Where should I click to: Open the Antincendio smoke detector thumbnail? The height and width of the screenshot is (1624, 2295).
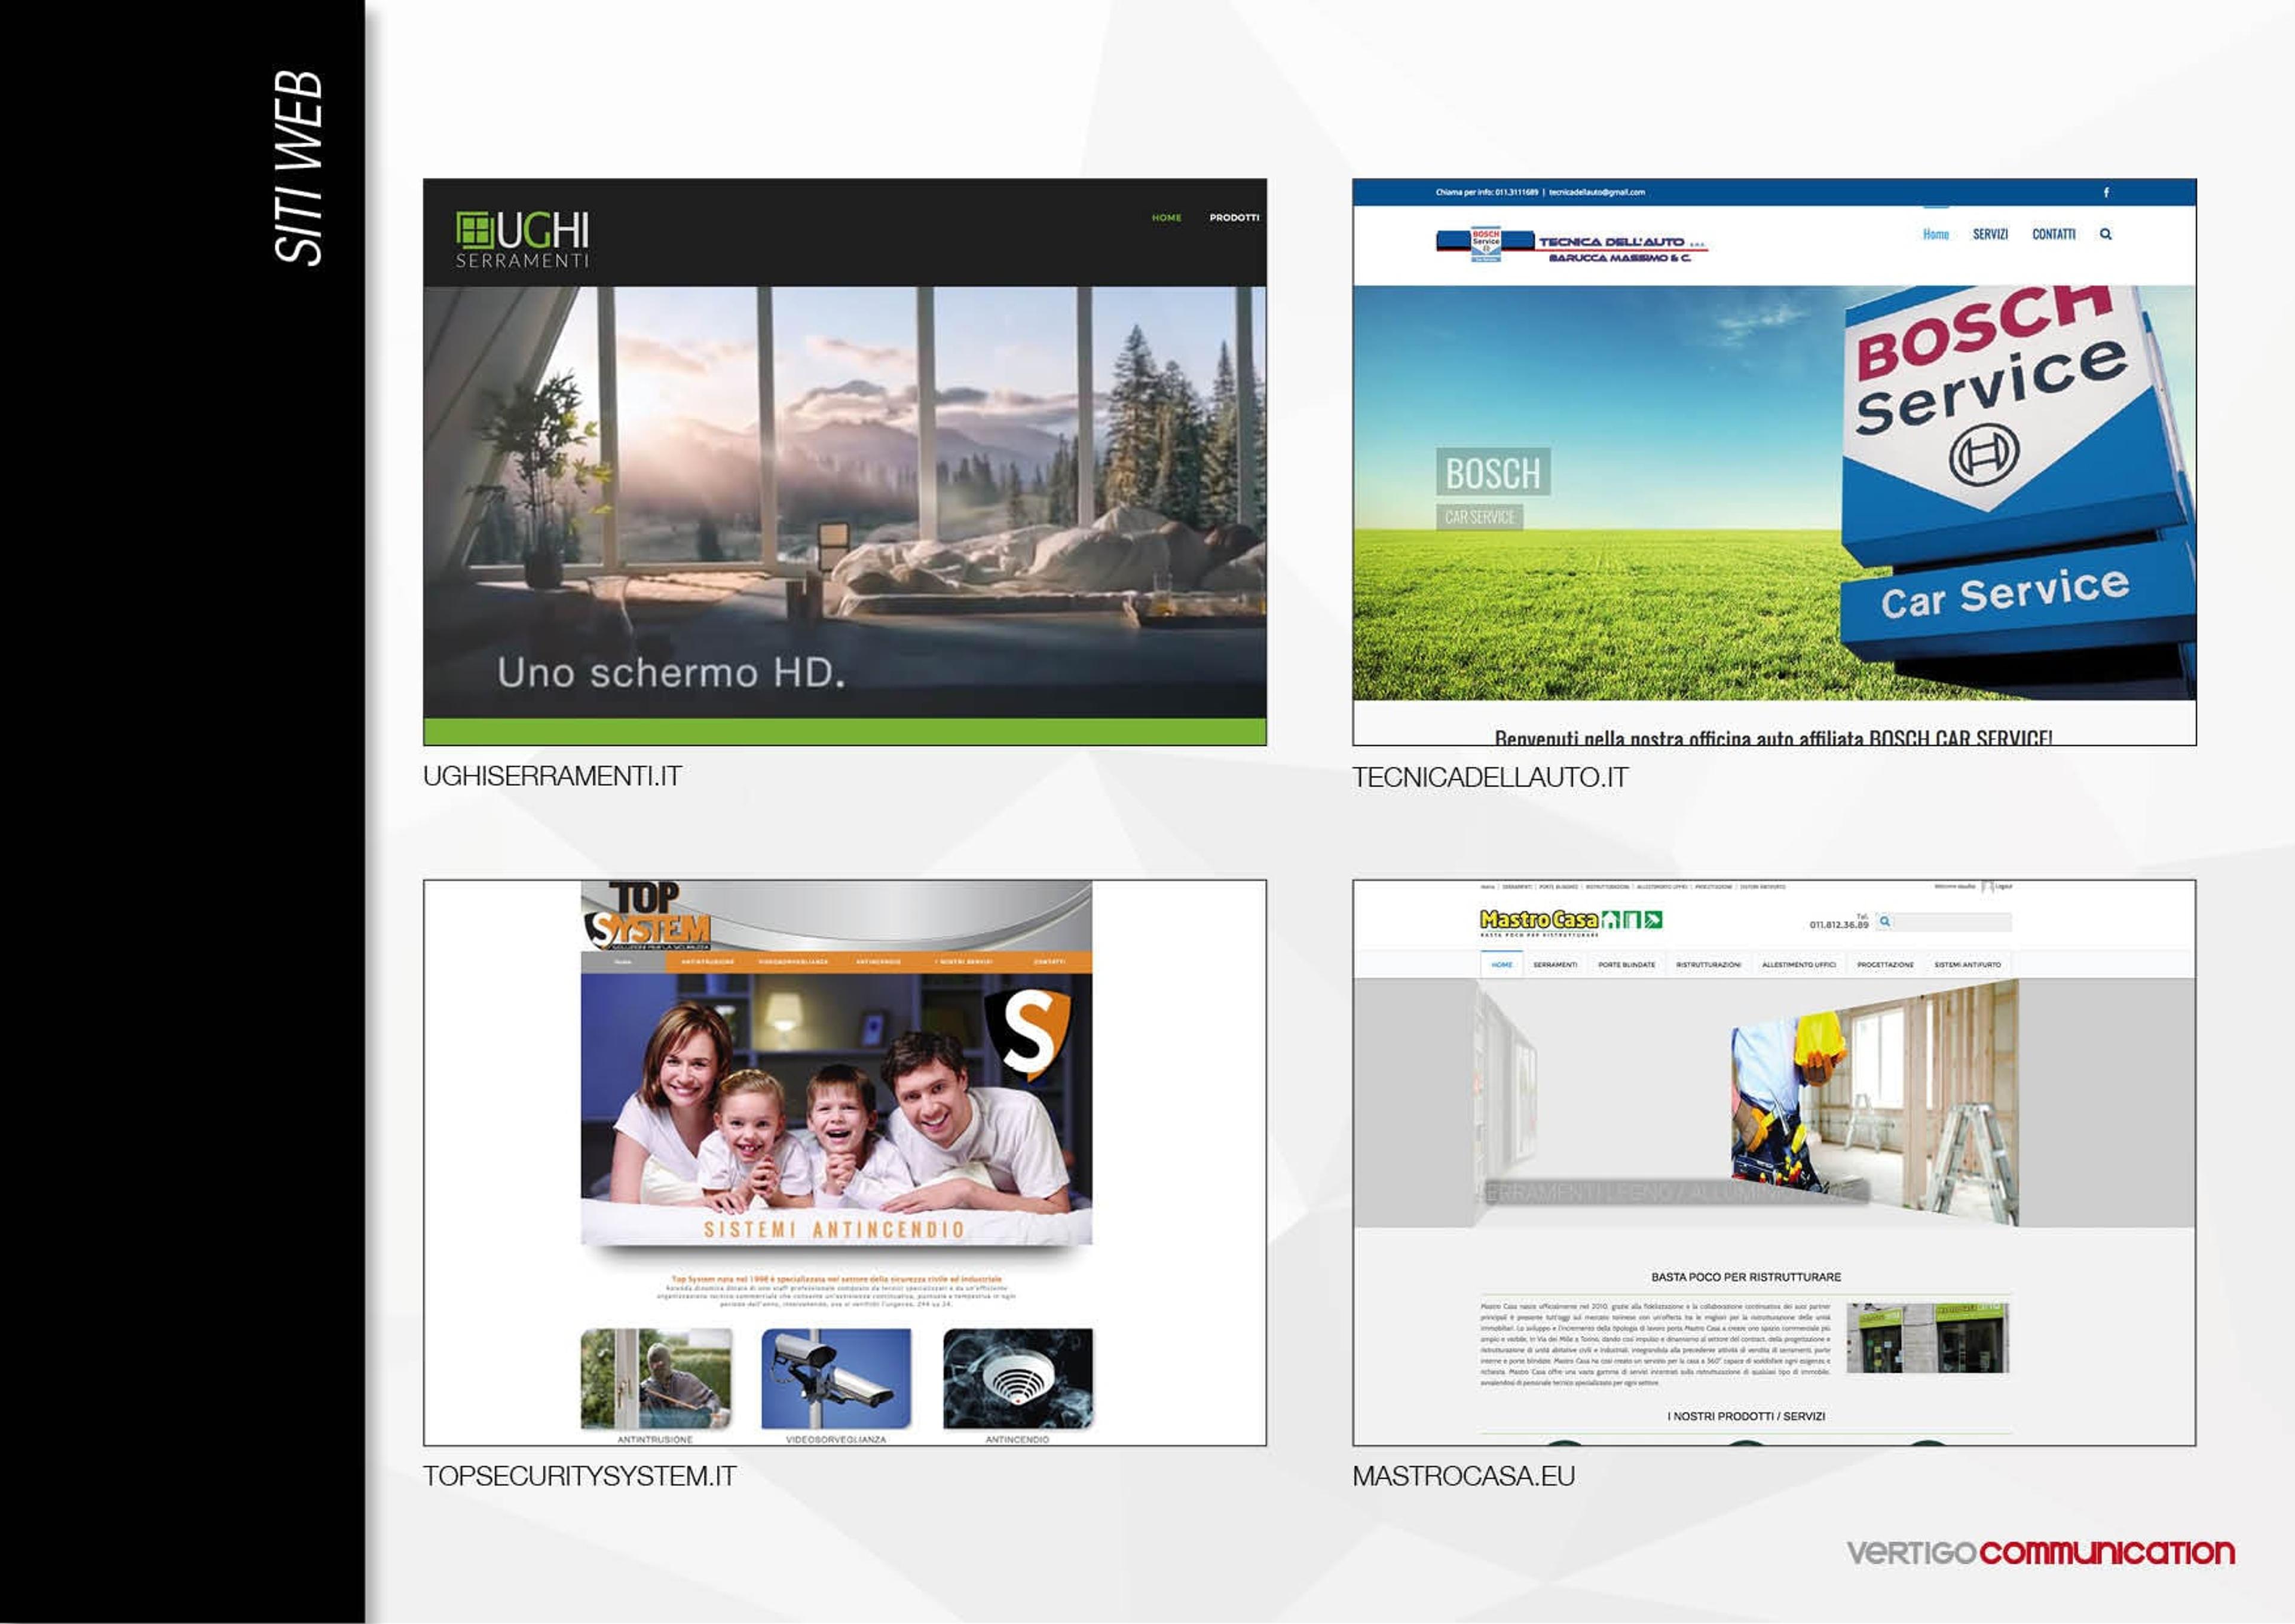click(x=1018, y=1379)
